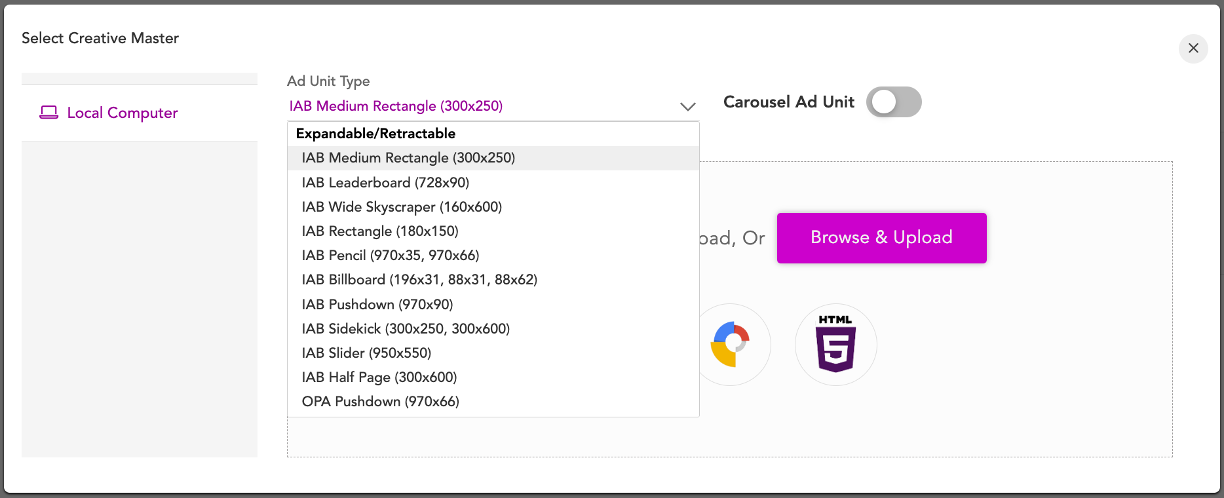
Task: Choose IAB Sidekick (300x250, 300x600)
Action: coord(405,329)
